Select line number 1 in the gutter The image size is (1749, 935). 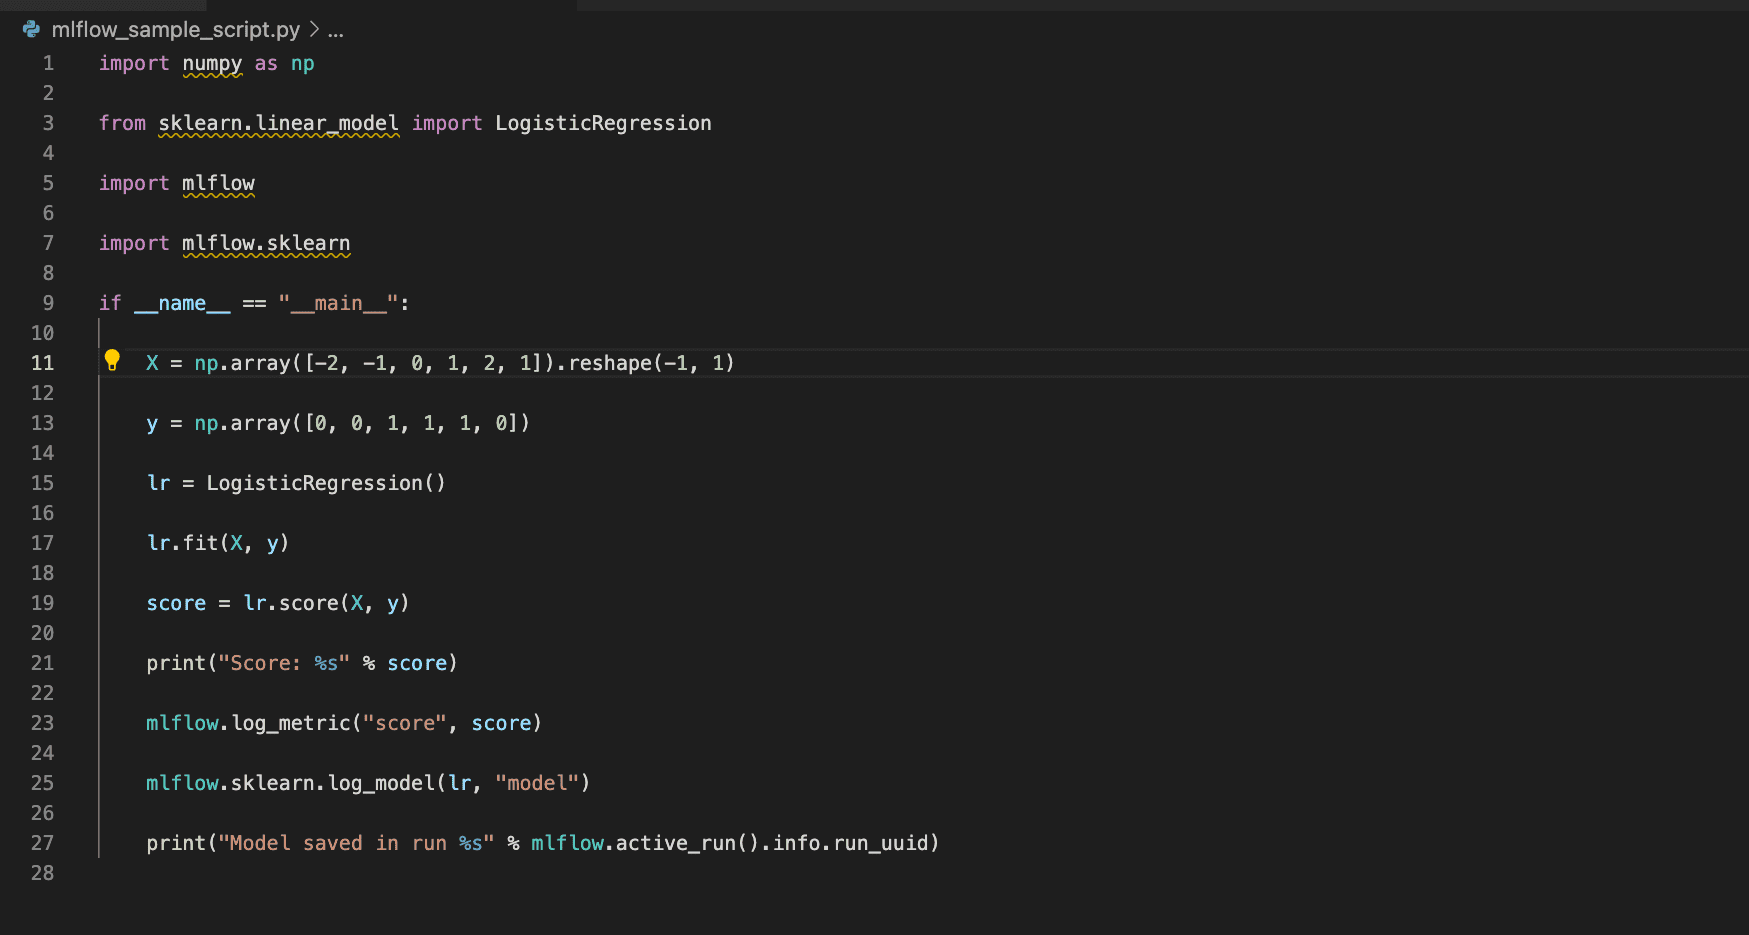(x=48, y=63)
